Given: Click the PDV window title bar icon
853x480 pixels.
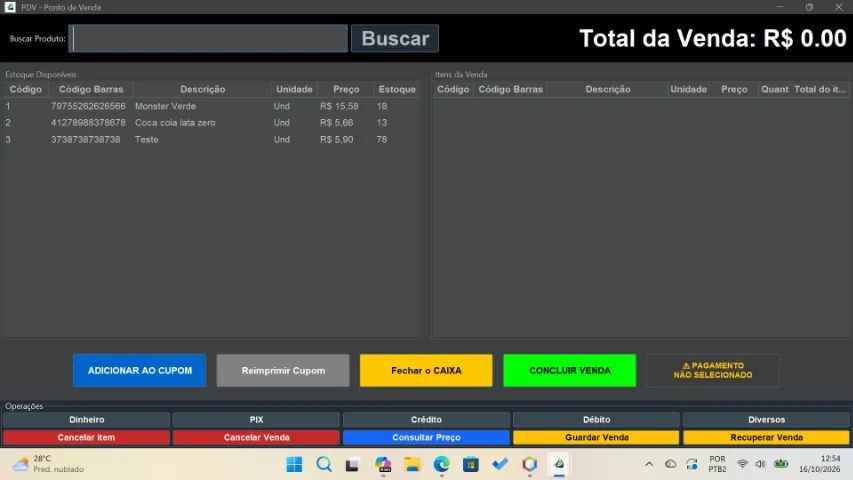Looking at the screenshot, I should pos(10,7).
